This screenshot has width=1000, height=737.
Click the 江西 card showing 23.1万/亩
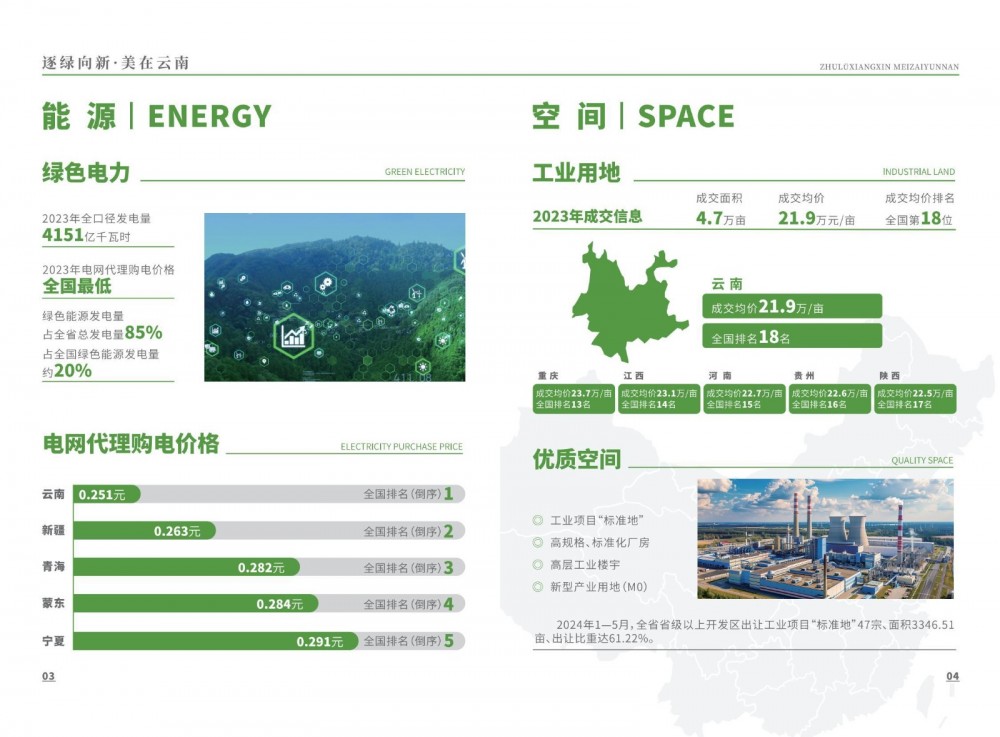point(659,398)
